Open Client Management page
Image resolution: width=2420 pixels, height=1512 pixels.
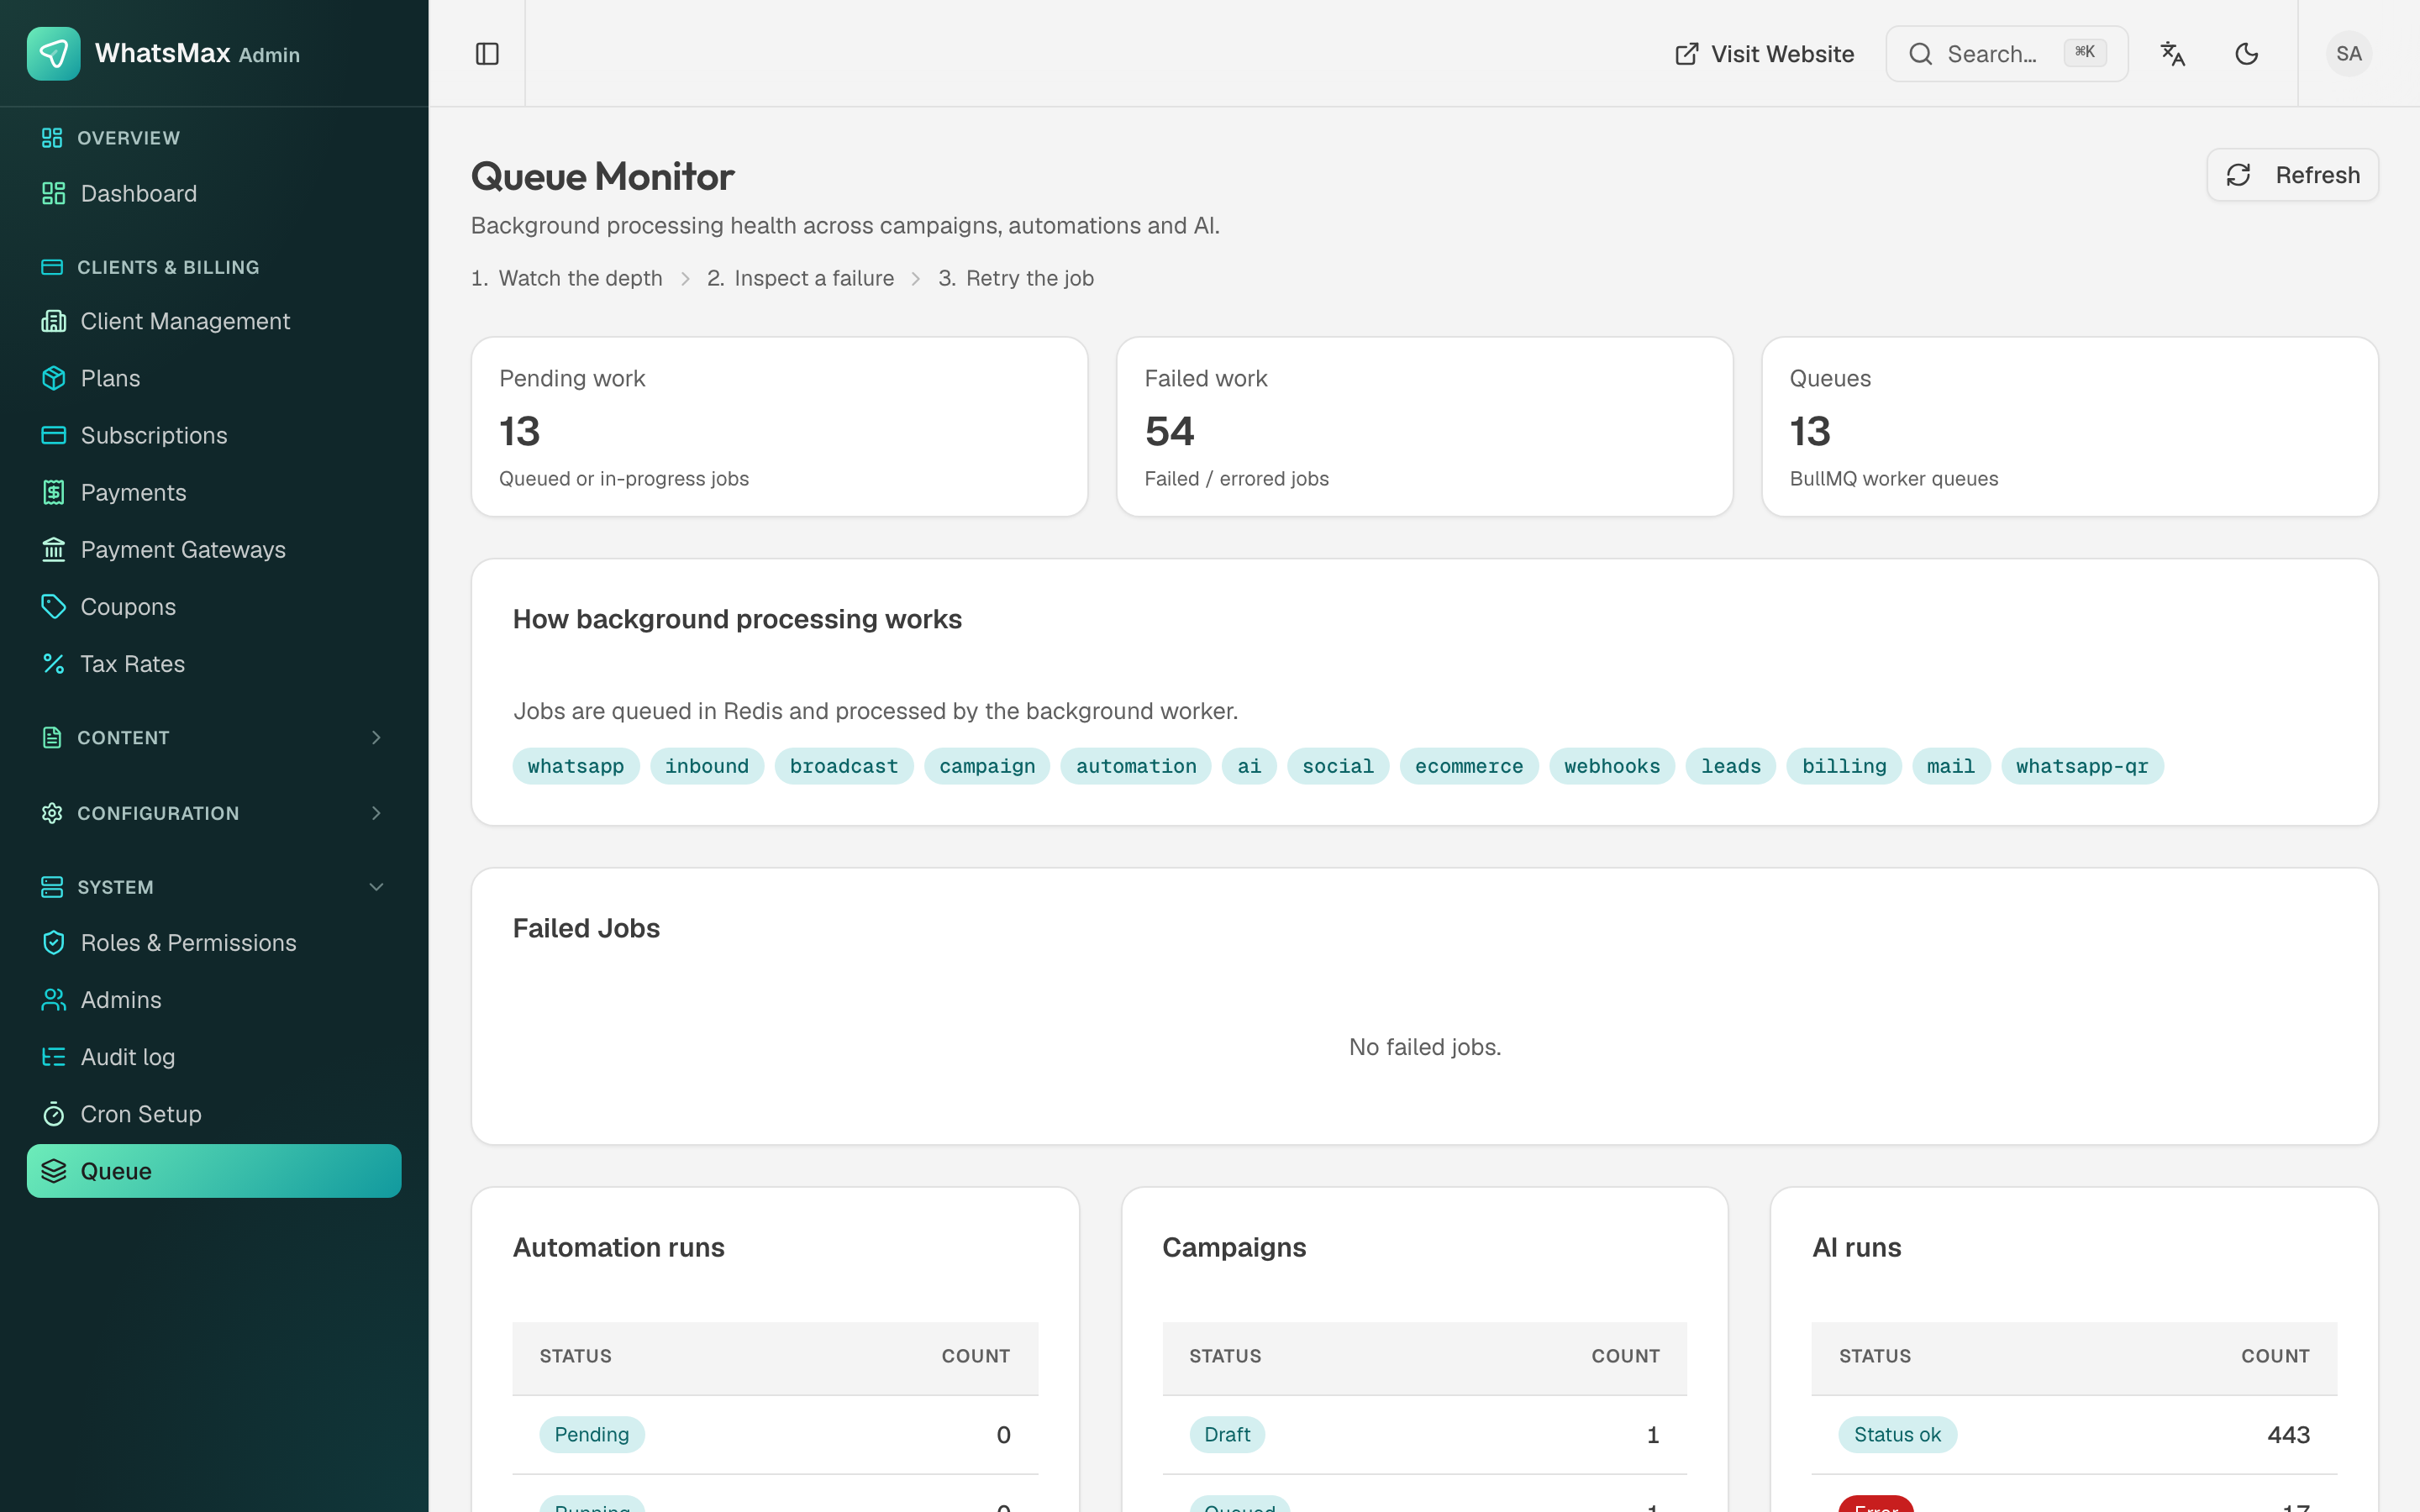[x=214, y=321]
